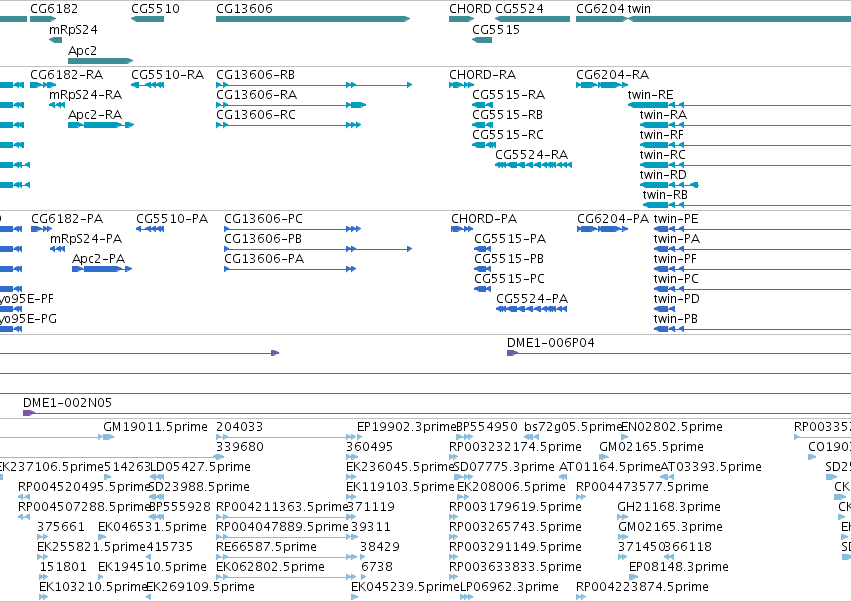The height and width of the screenshot is (602, 851).
Task: Select transcript CG6204-RA
Action: point(613,75)
